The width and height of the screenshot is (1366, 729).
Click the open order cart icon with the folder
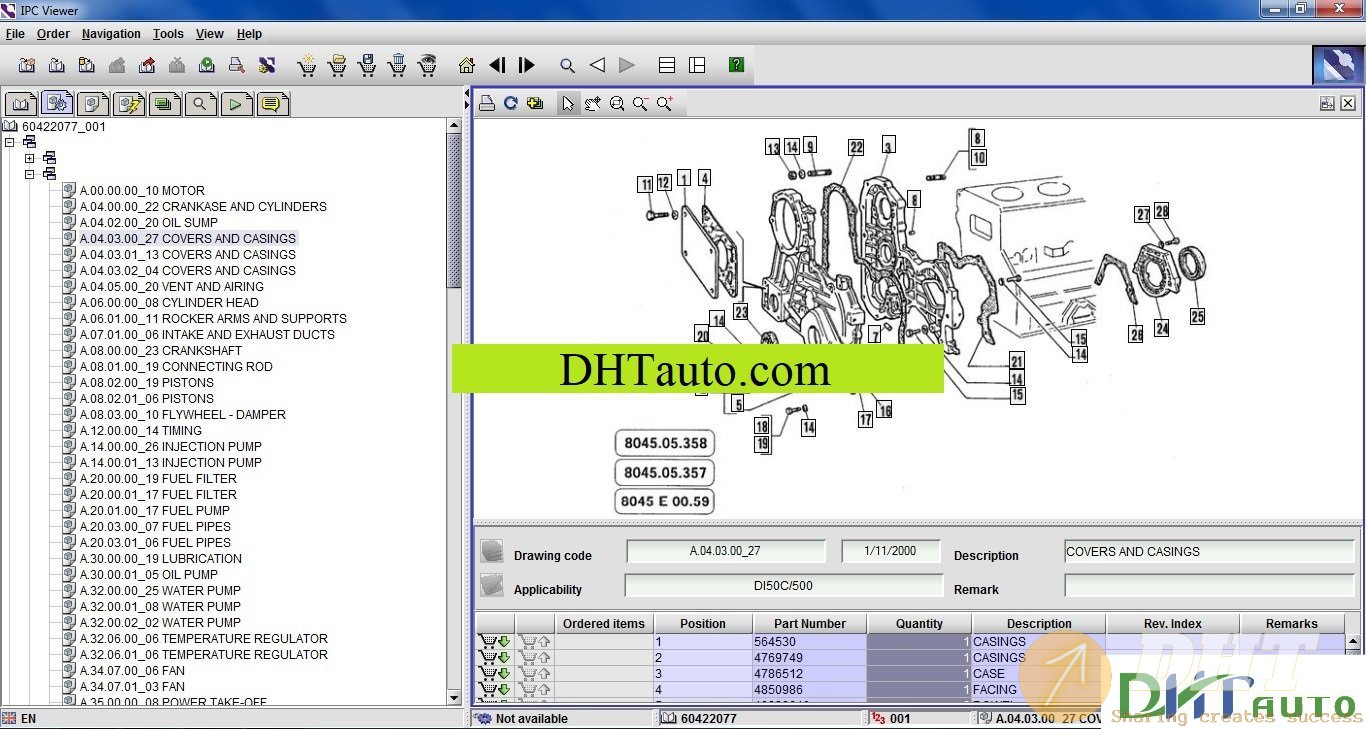pyautogui.click(x=337, y=66)
